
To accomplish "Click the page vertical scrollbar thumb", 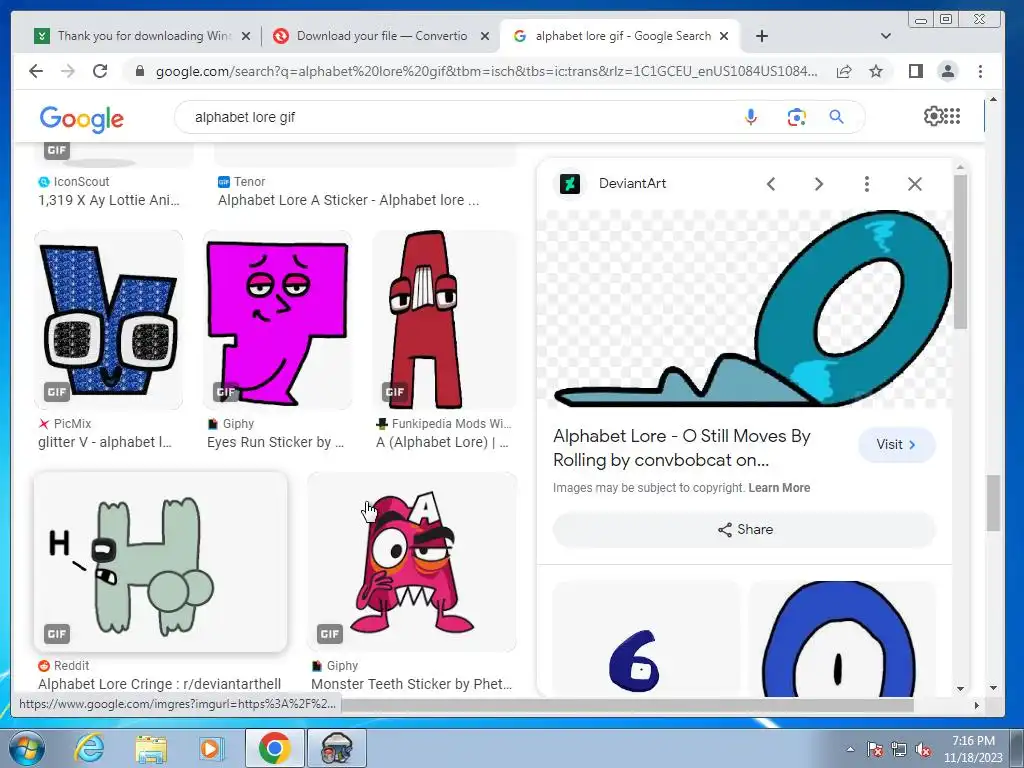I will (x=993, y=503).
